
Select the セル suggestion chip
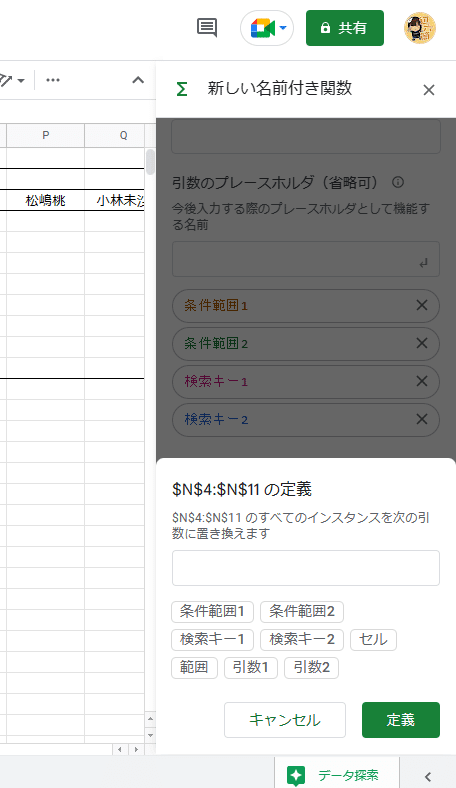coord(374,640)
